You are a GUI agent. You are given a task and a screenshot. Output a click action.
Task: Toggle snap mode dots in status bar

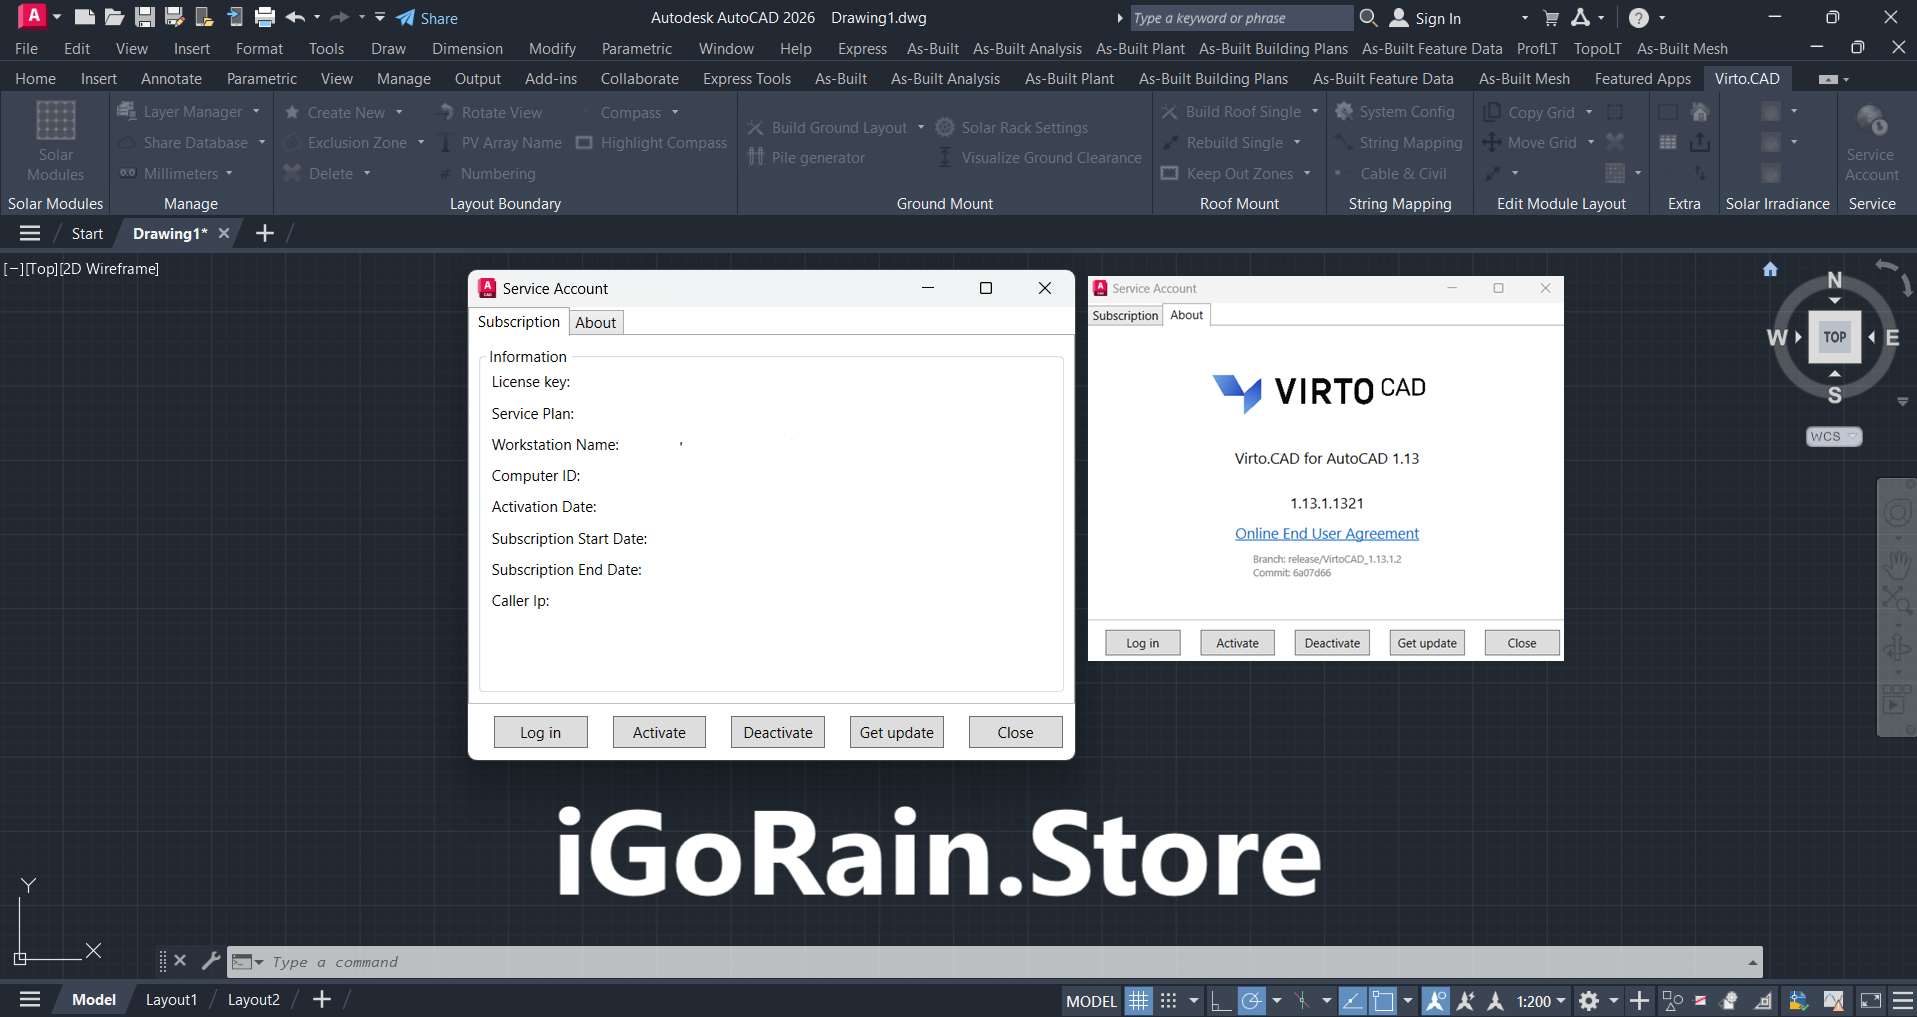(x=1168, y=1000)
